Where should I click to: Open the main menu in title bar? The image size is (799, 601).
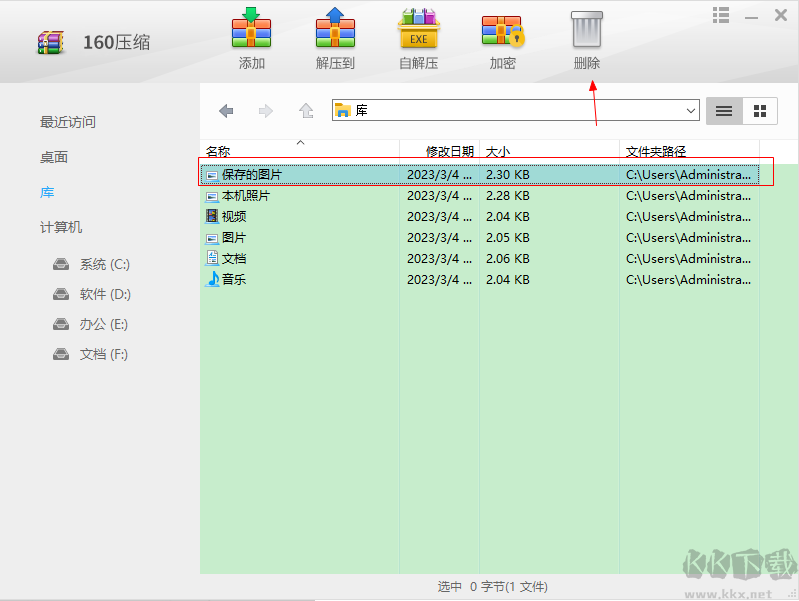(721, 15)
